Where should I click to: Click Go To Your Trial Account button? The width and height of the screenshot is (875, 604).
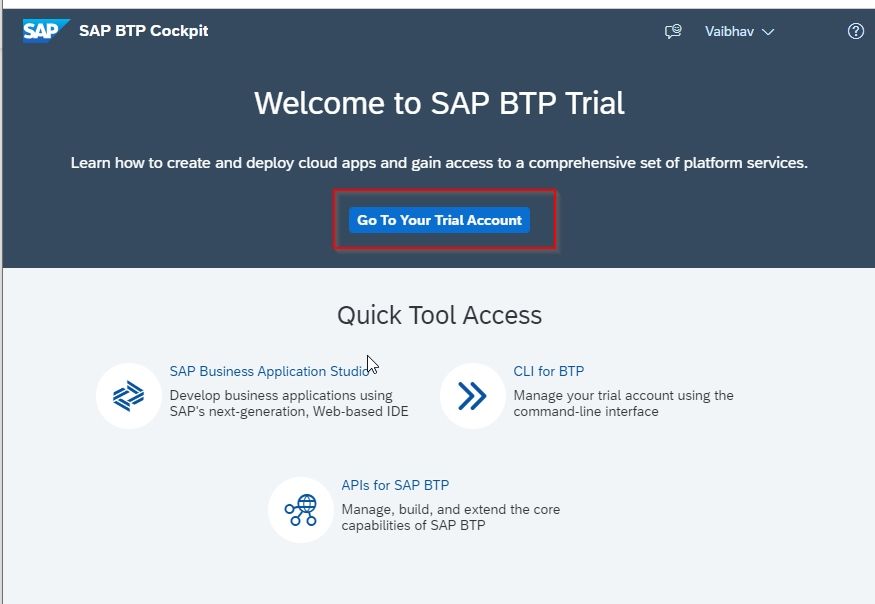pos(439,220)
